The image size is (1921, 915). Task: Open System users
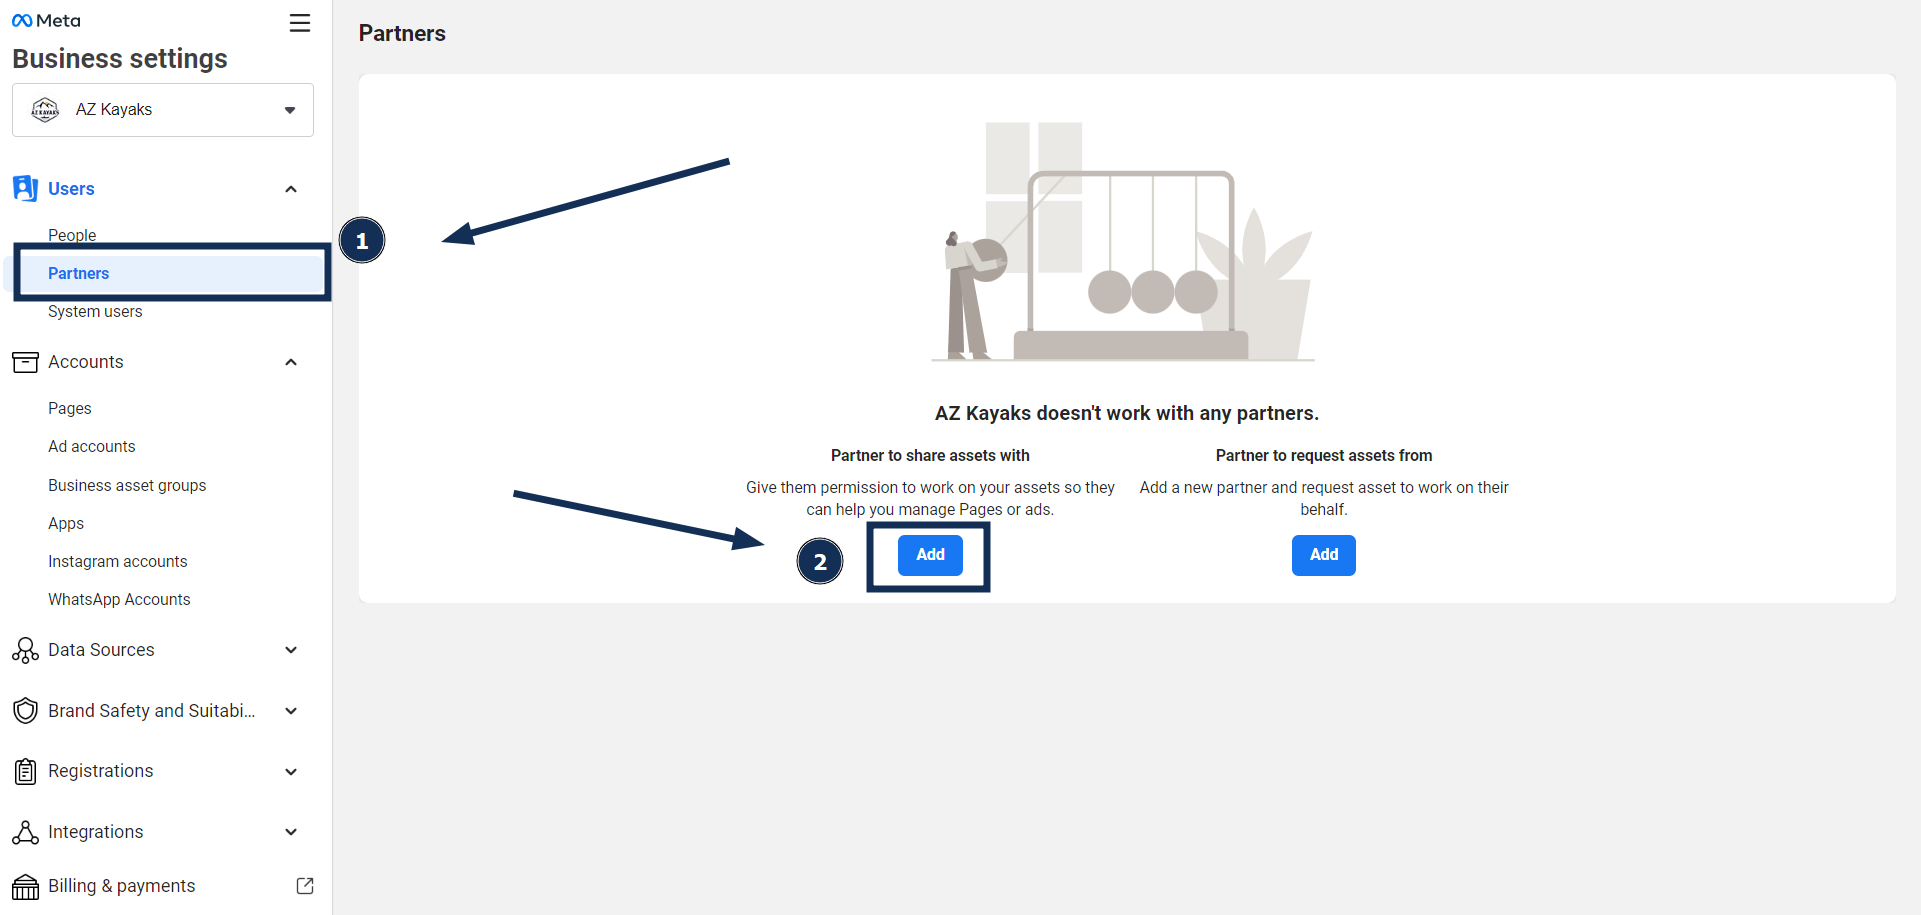(95, 311)
